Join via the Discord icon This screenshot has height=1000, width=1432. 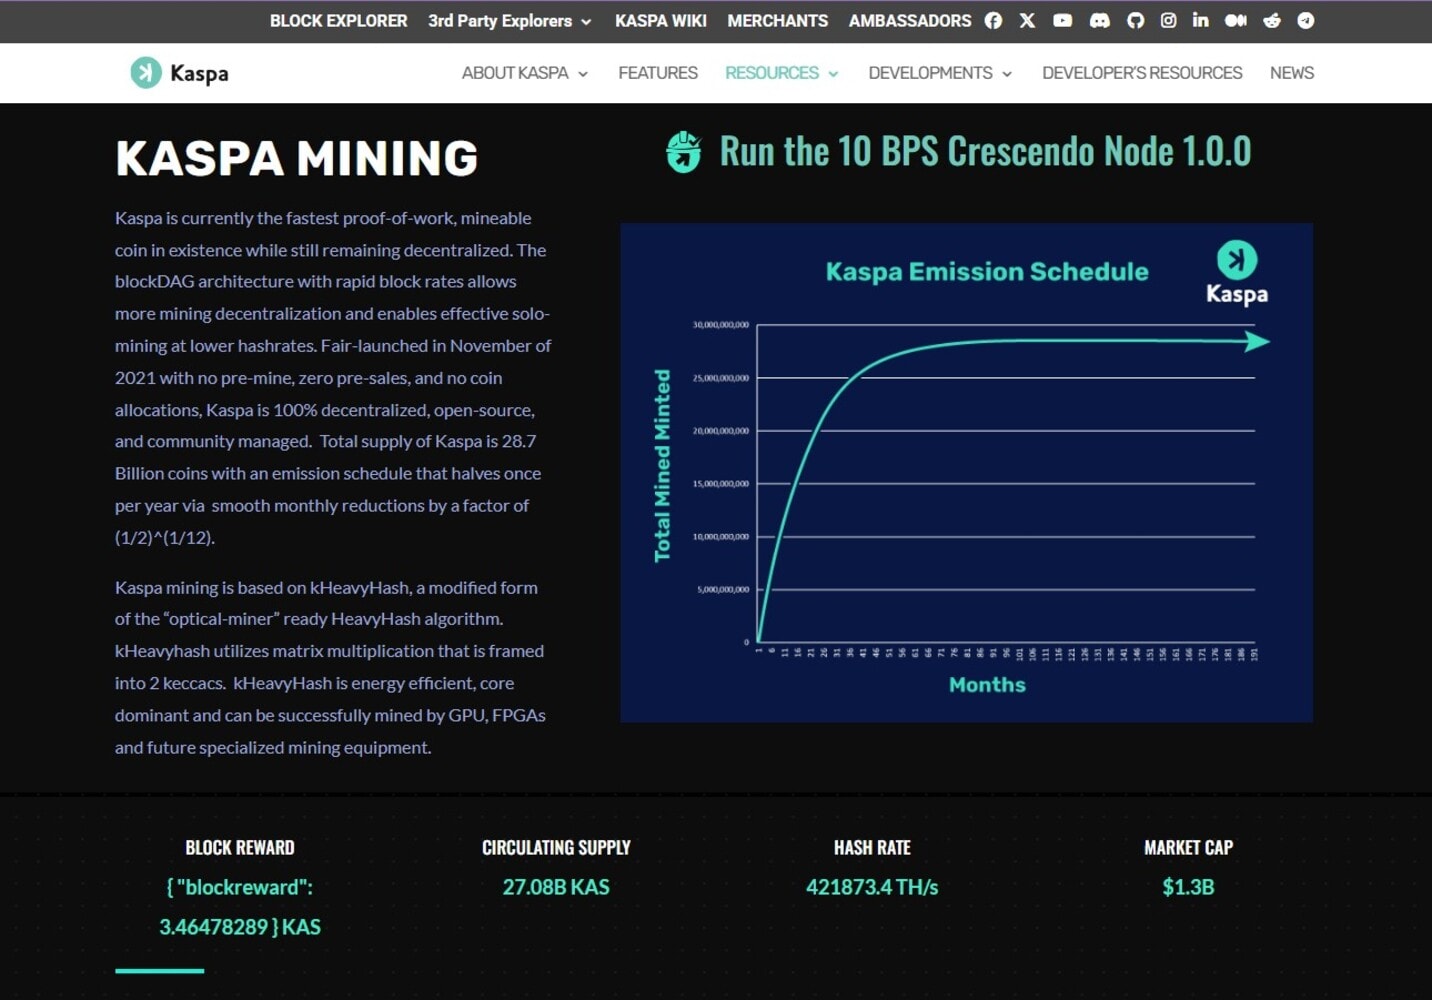tap(1099, 21)
